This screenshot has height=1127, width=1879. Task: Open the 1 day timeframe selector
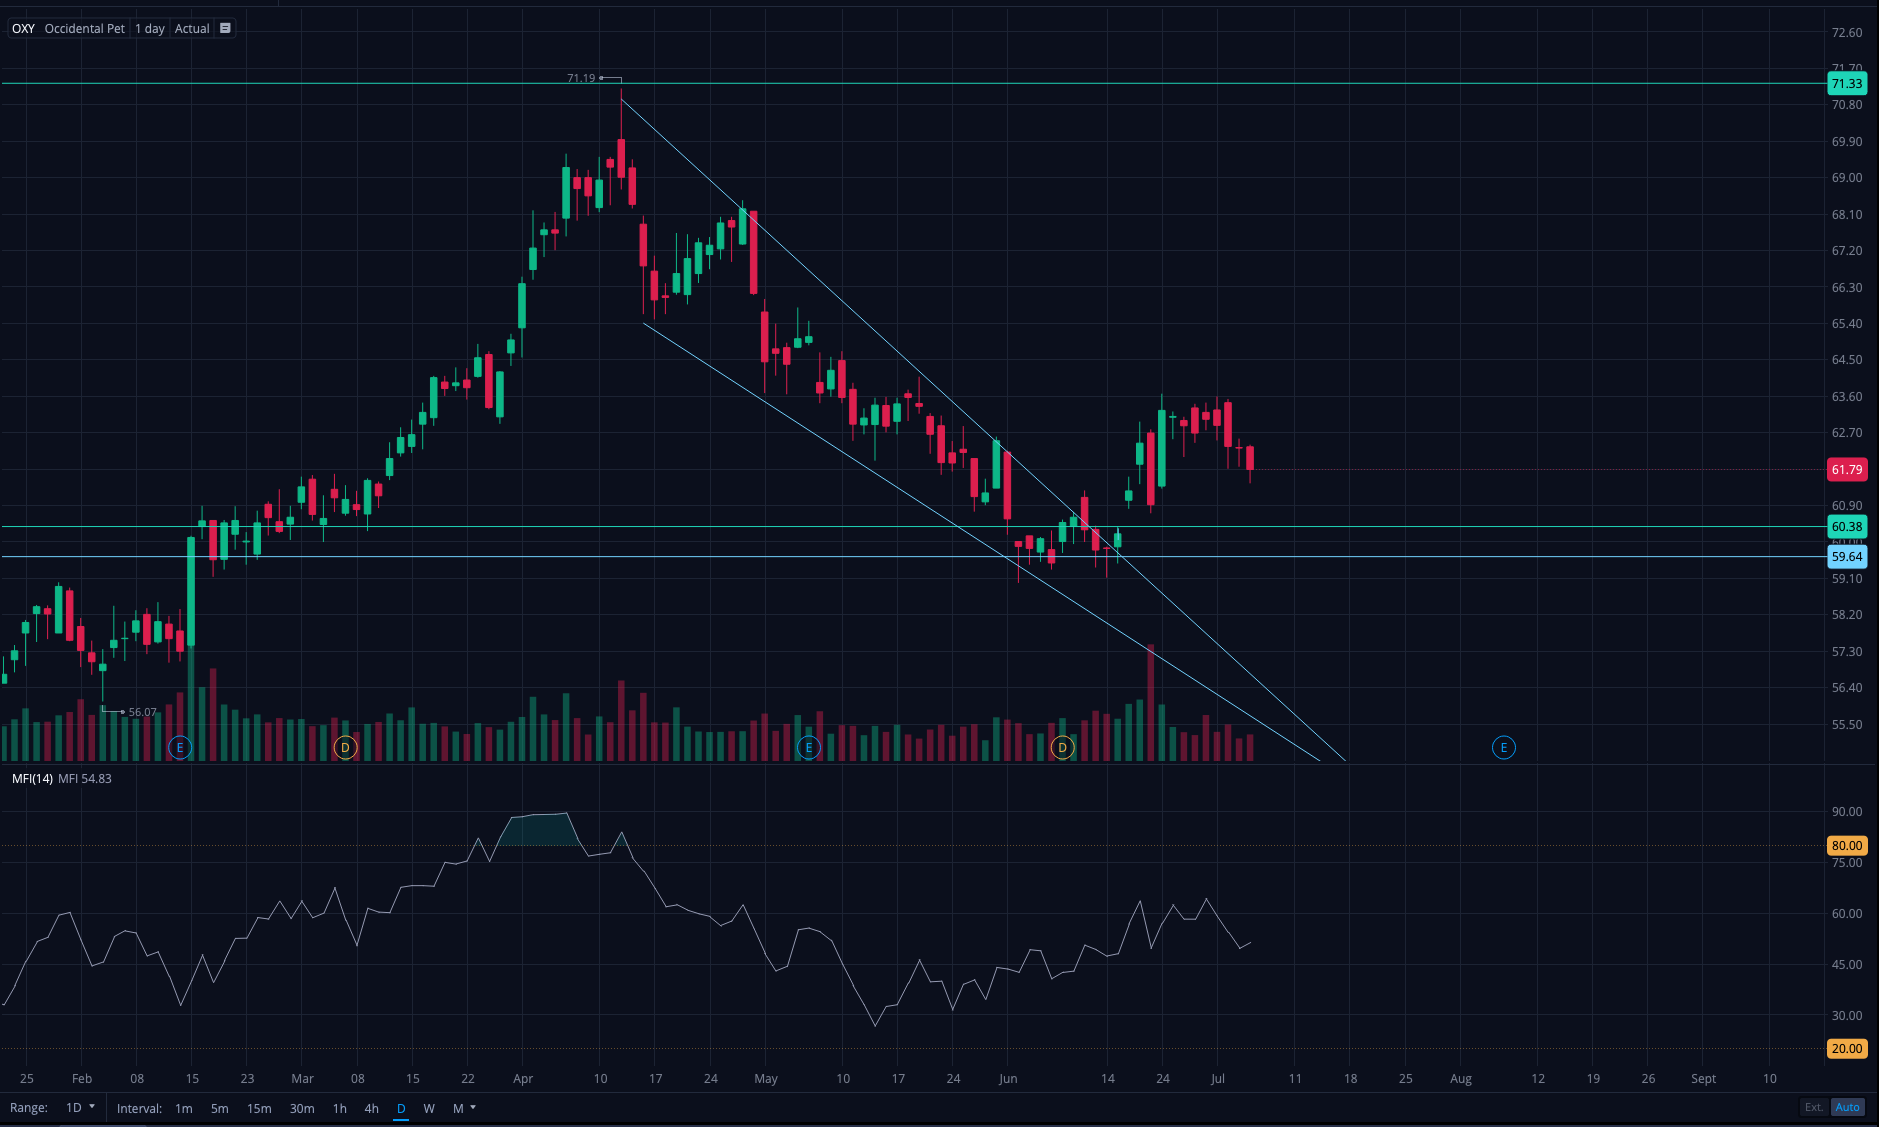pos(150,28)
